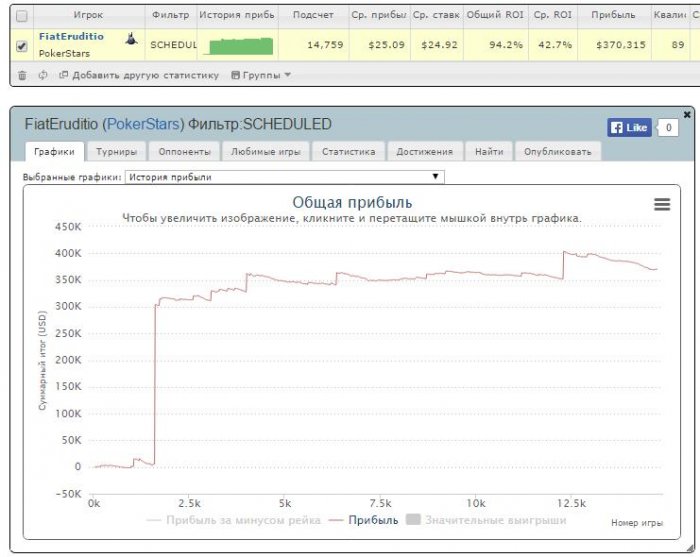Toggle Прибыль за минусом рейка legend
The width and height of the screenshot is (700, 557).
click(233, 520)
